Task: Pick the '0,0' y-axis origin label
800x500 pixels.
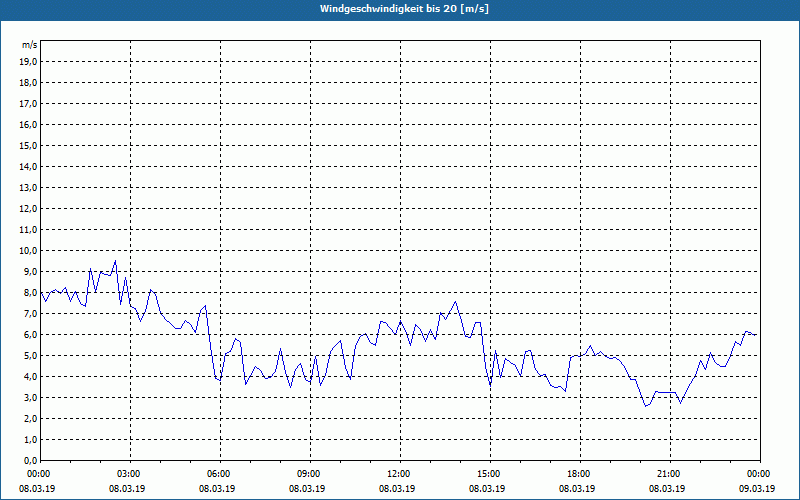Action: click(x=30, y=460)
